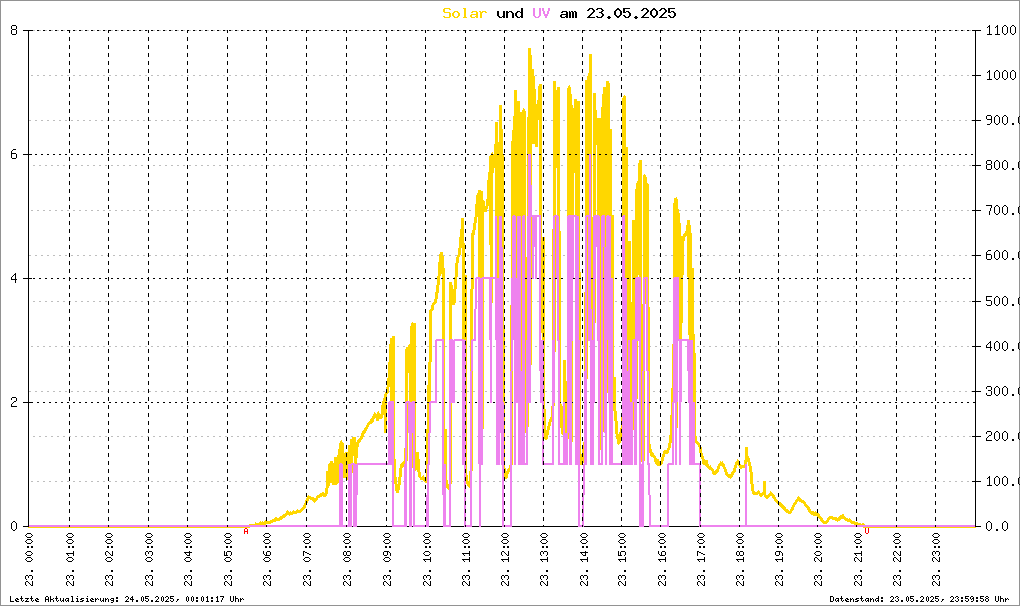Click the pink "UV" word in the chart title
This screenshot has width=1020, height=606.
[541, 13]
